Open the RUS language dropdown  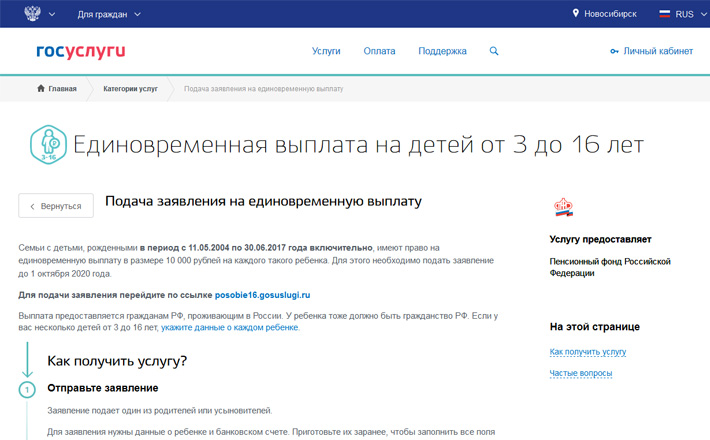click(690, 14)
